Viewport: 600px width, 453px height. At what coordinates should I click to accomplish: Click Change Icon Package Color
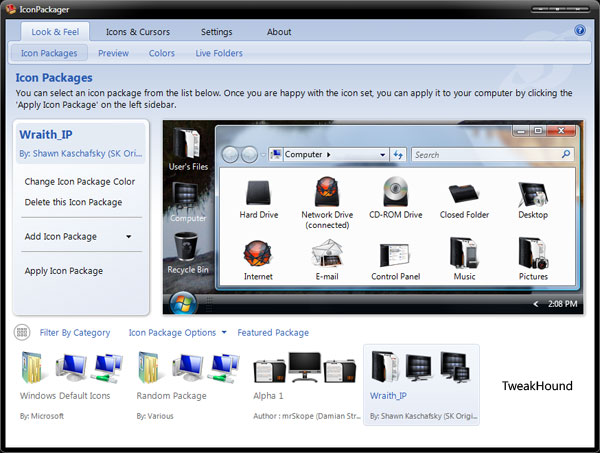coord(80,181)
